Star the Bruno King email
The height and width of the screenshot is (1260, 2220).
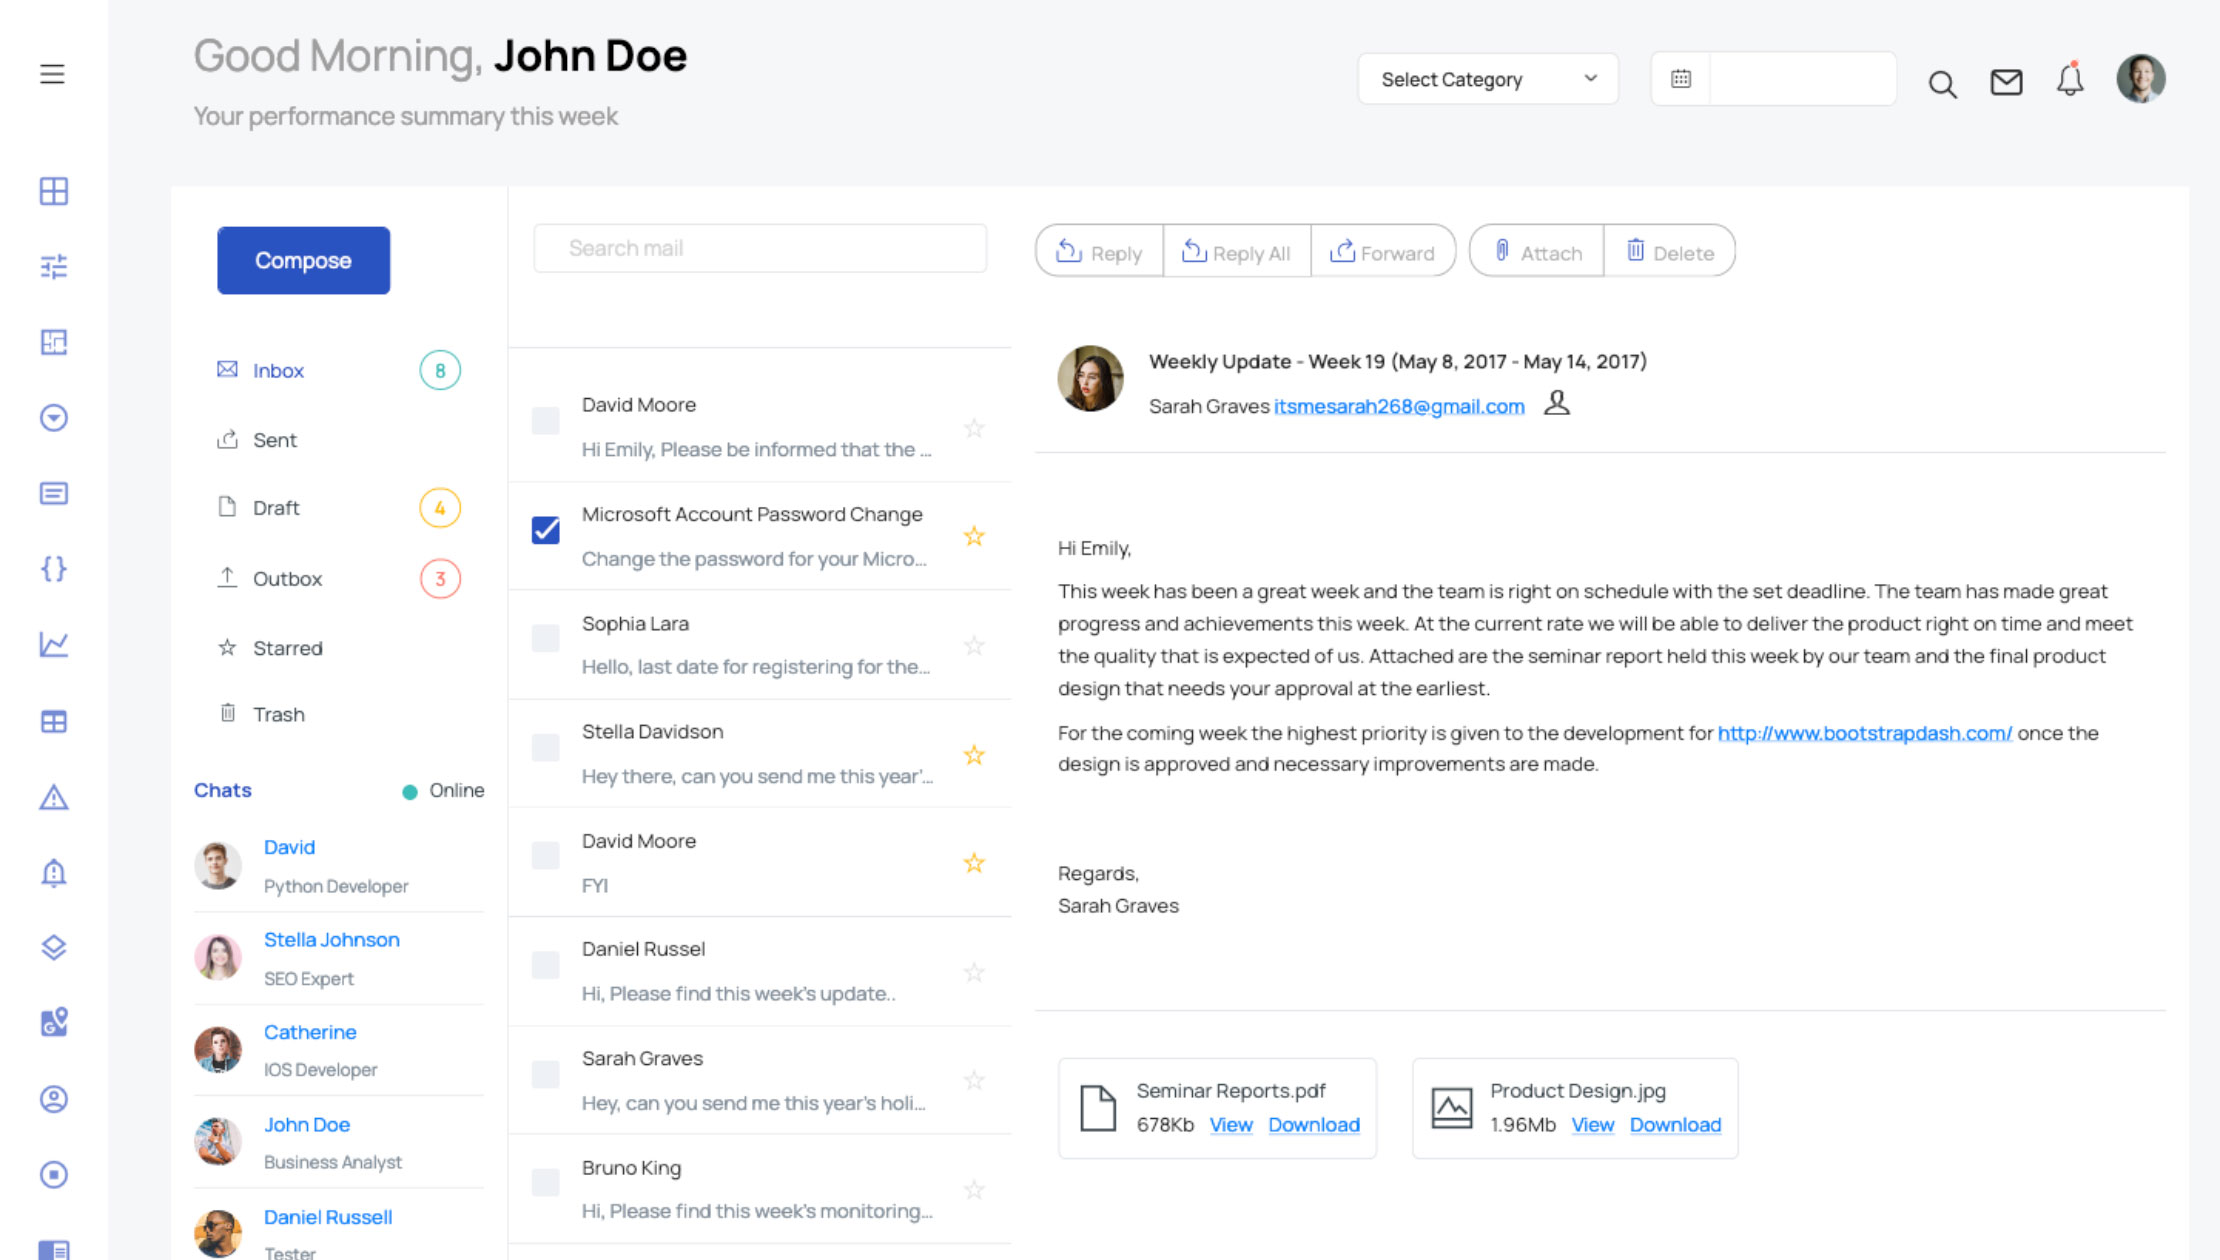click(974, 1189)
